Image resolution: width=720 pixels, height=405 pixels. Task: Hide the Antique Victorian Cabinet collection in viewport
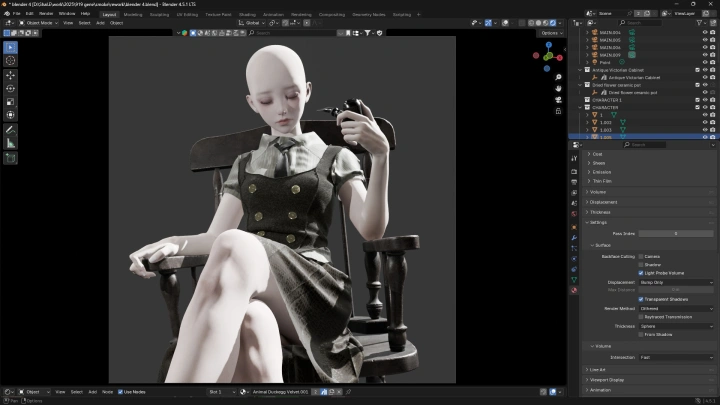705,70
